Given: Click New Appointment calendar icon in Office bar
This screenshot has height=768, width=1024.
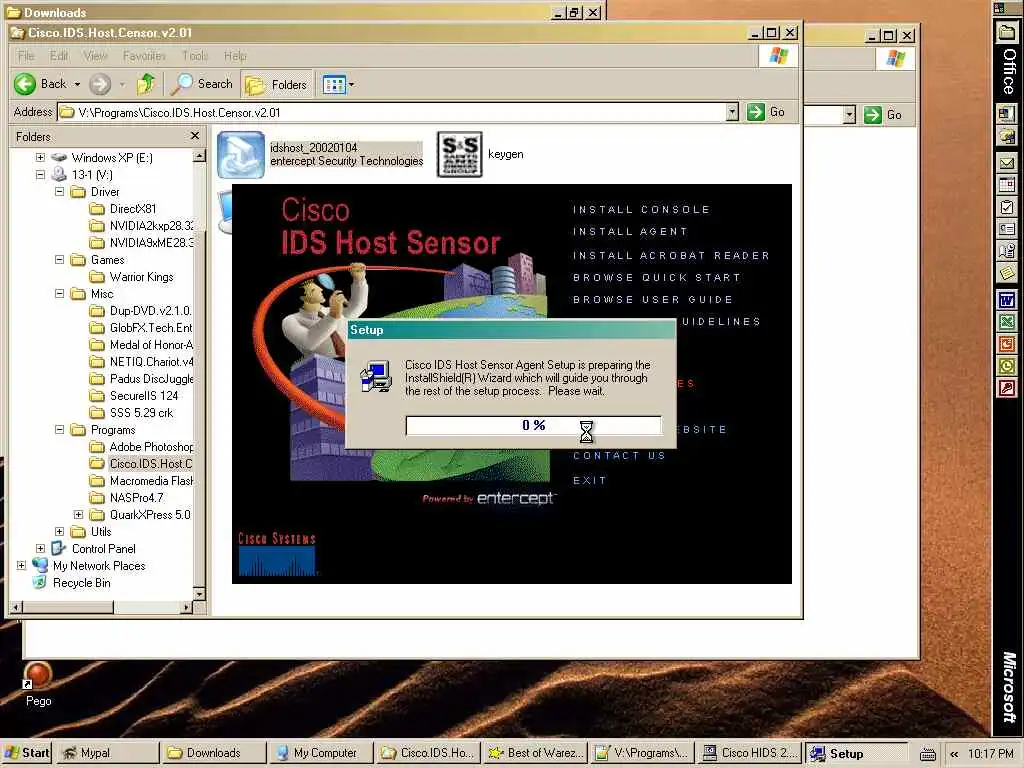Looking at the screenshot, I should pyautogui.click(x=1006, y=185).
